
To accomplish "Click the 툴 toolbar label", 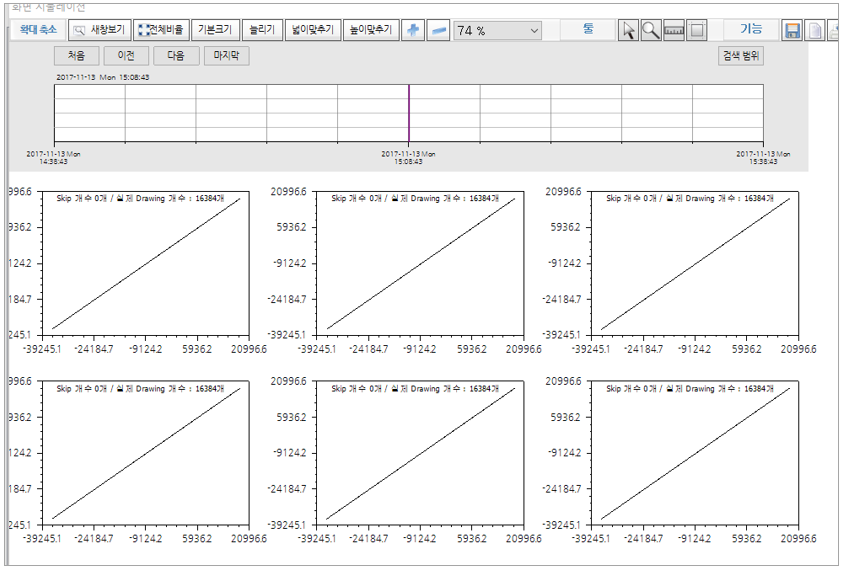I will 588,29.
